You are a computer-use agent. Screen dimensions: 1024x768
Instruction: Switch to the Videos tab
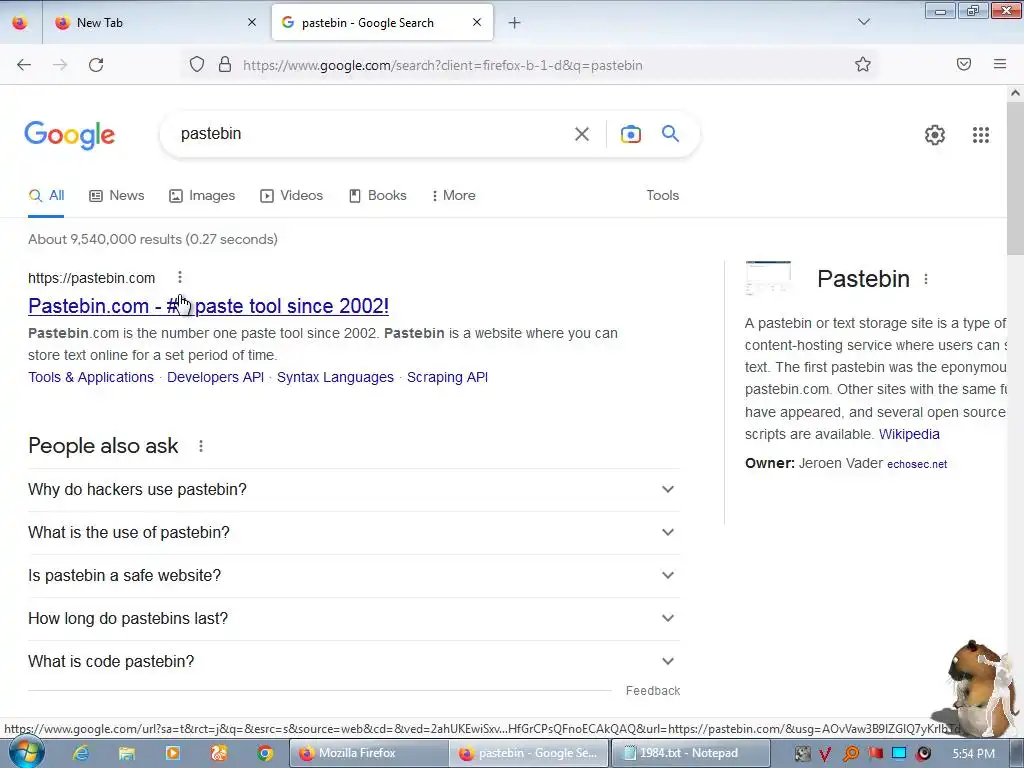click(x=291, y=195)
